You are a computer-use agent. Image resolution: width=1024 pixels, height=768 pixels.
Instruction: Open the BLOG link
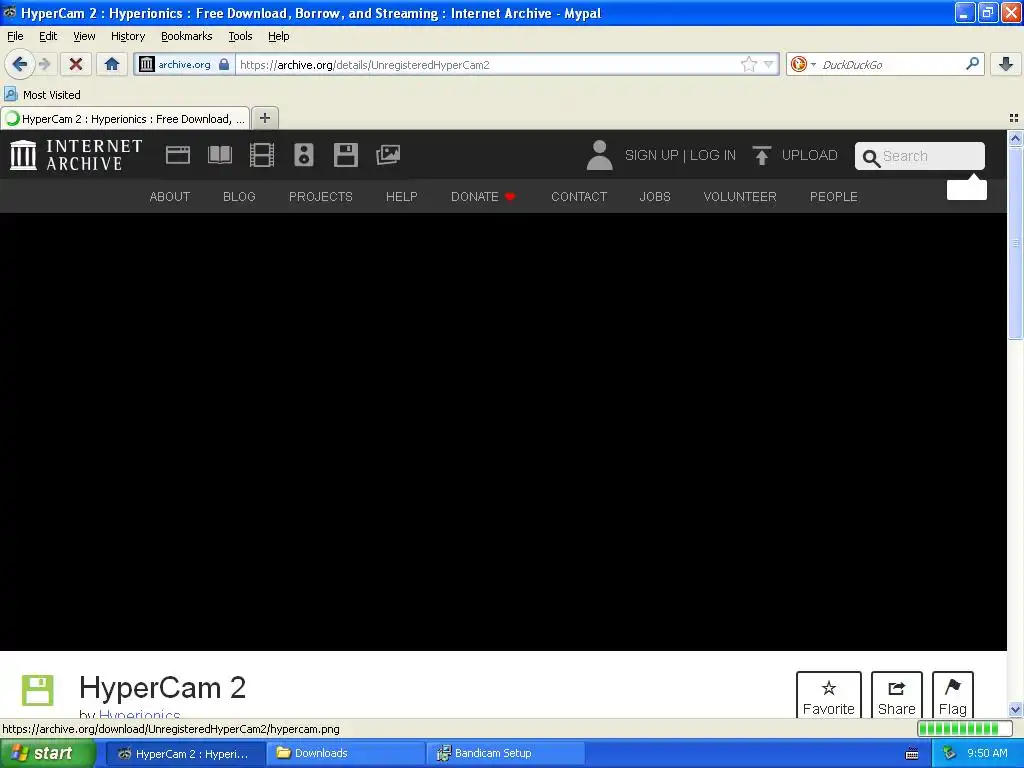point(239,197)
